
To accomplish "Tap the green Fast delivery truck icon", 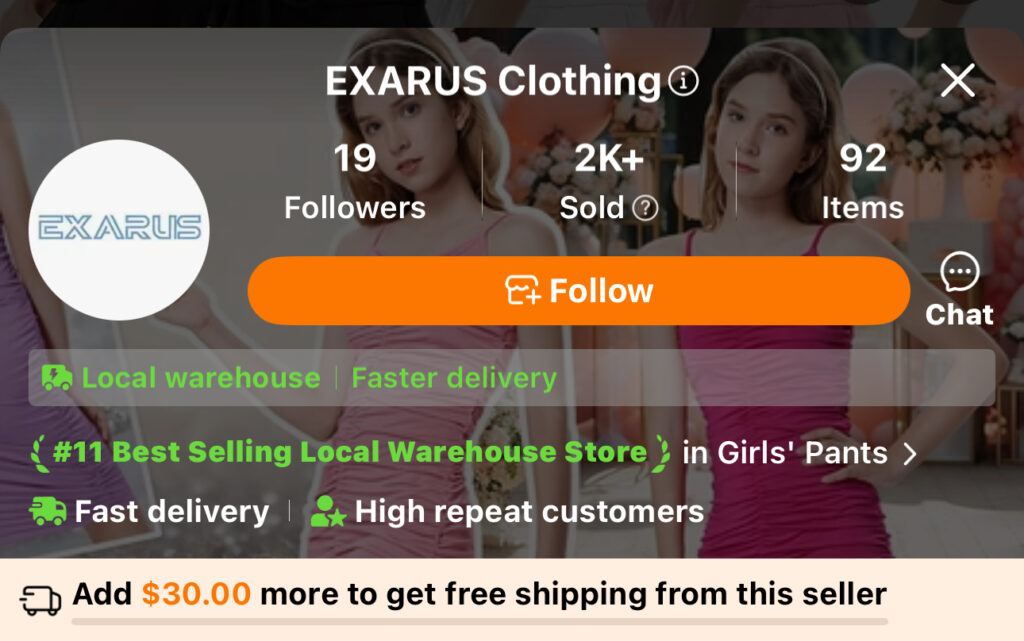I will [48, 511].
